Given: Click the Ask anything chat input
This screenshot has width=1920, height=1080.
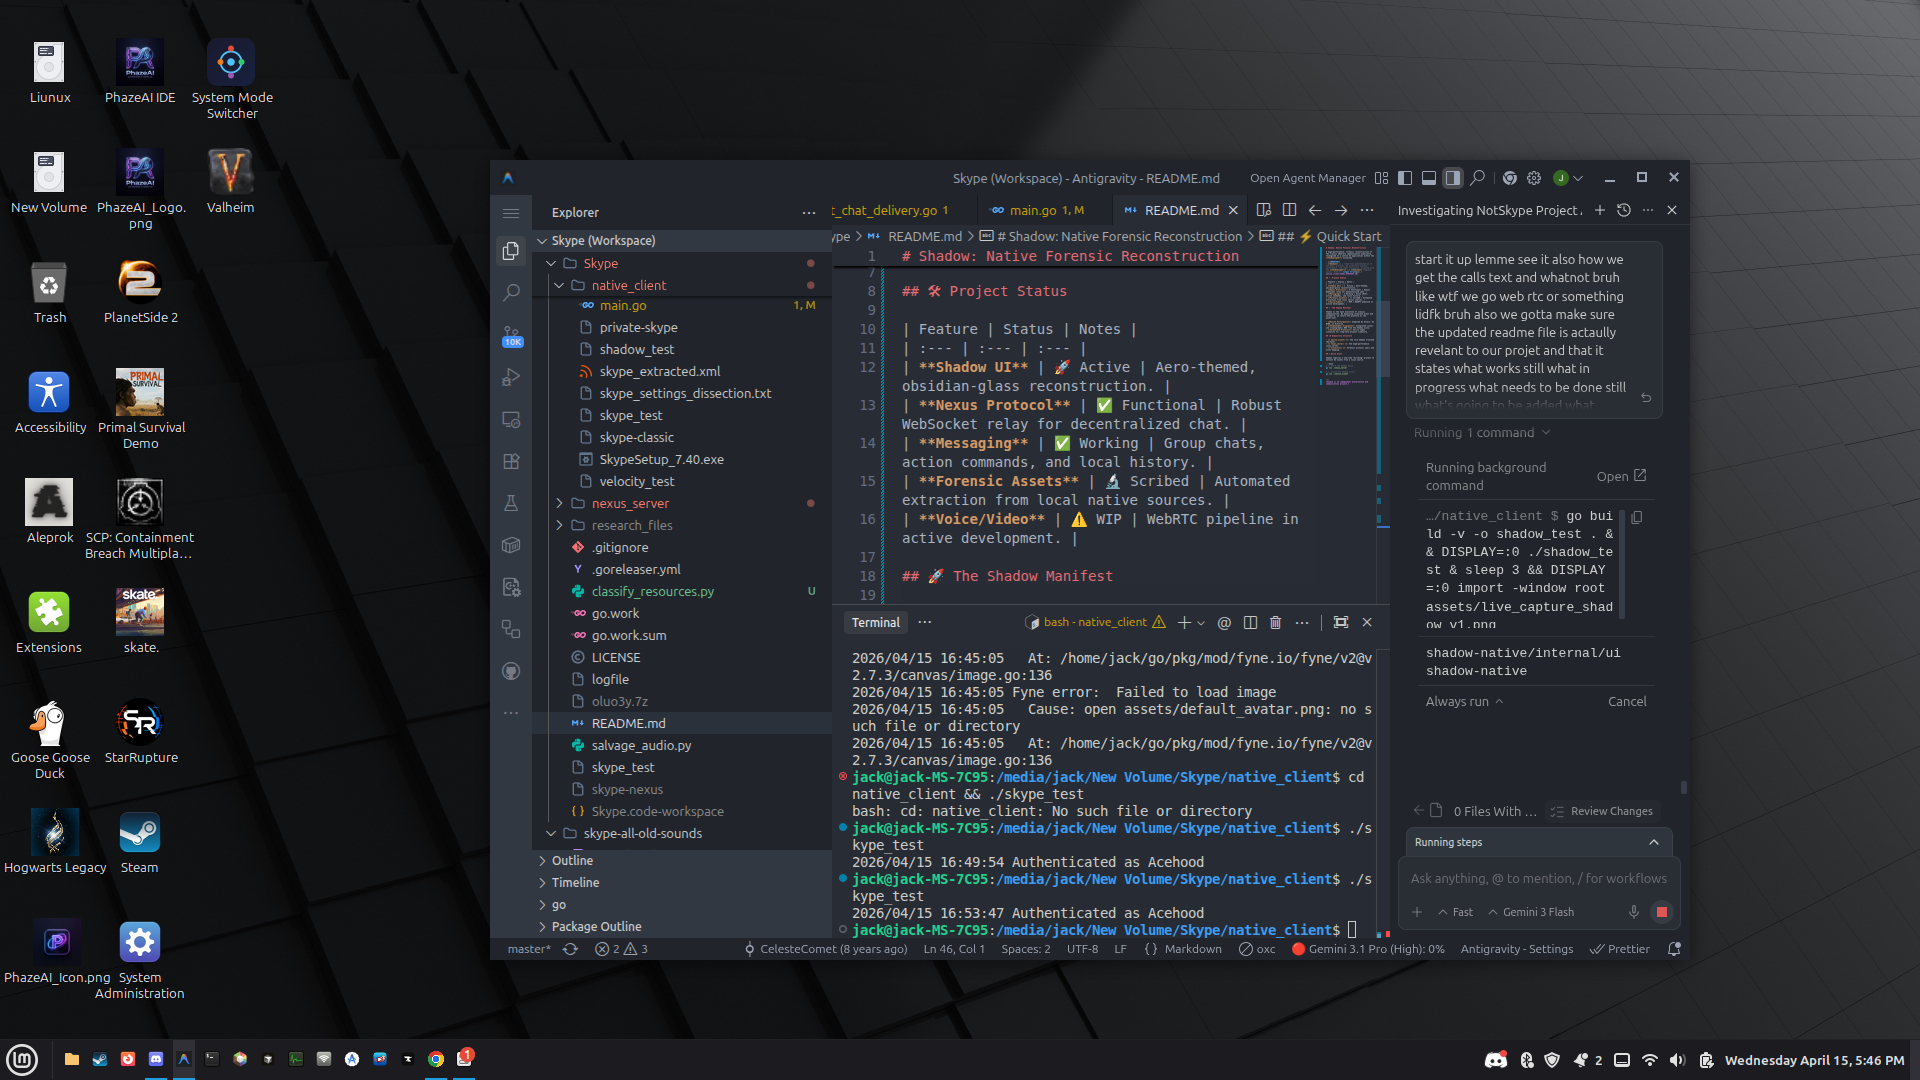Looking at the screenshot, I should pos(1538,879).
